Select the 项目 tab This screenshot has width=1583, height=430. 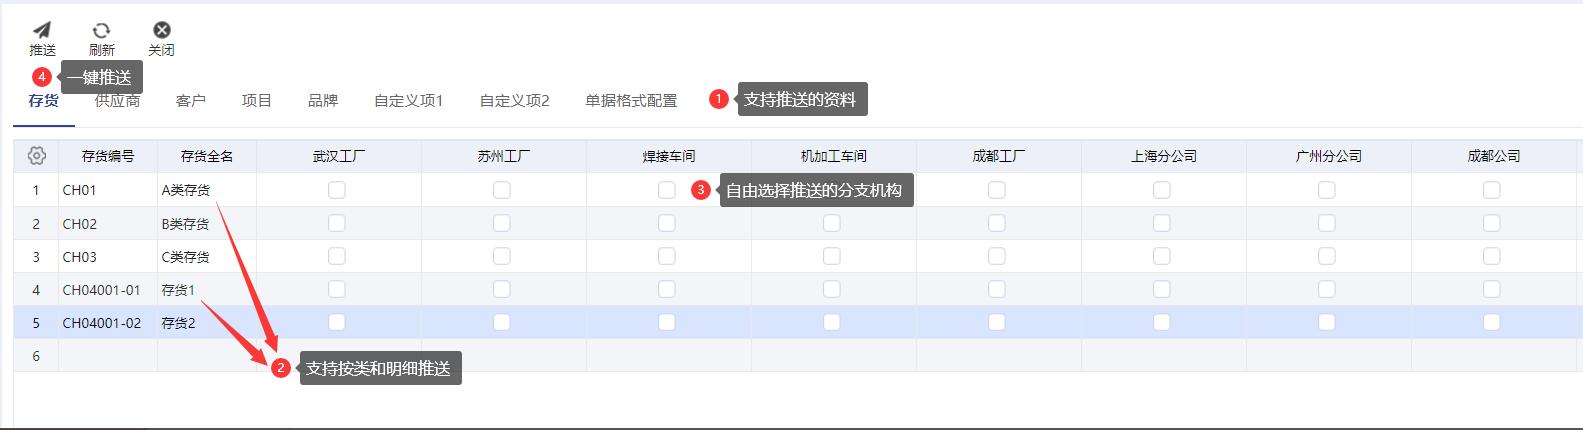pos(257,100)
